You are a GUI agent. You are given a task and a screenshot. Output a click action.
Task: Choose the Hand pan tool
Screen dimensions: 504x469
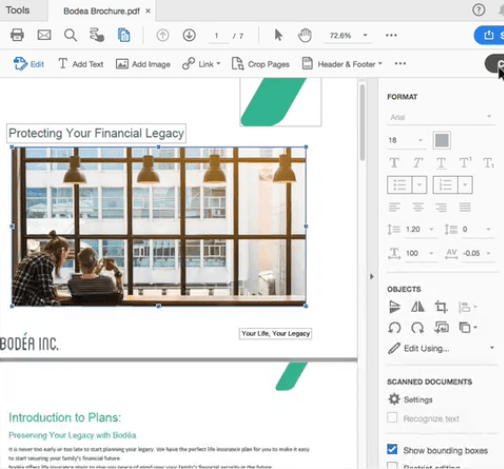tap(305, 35)
